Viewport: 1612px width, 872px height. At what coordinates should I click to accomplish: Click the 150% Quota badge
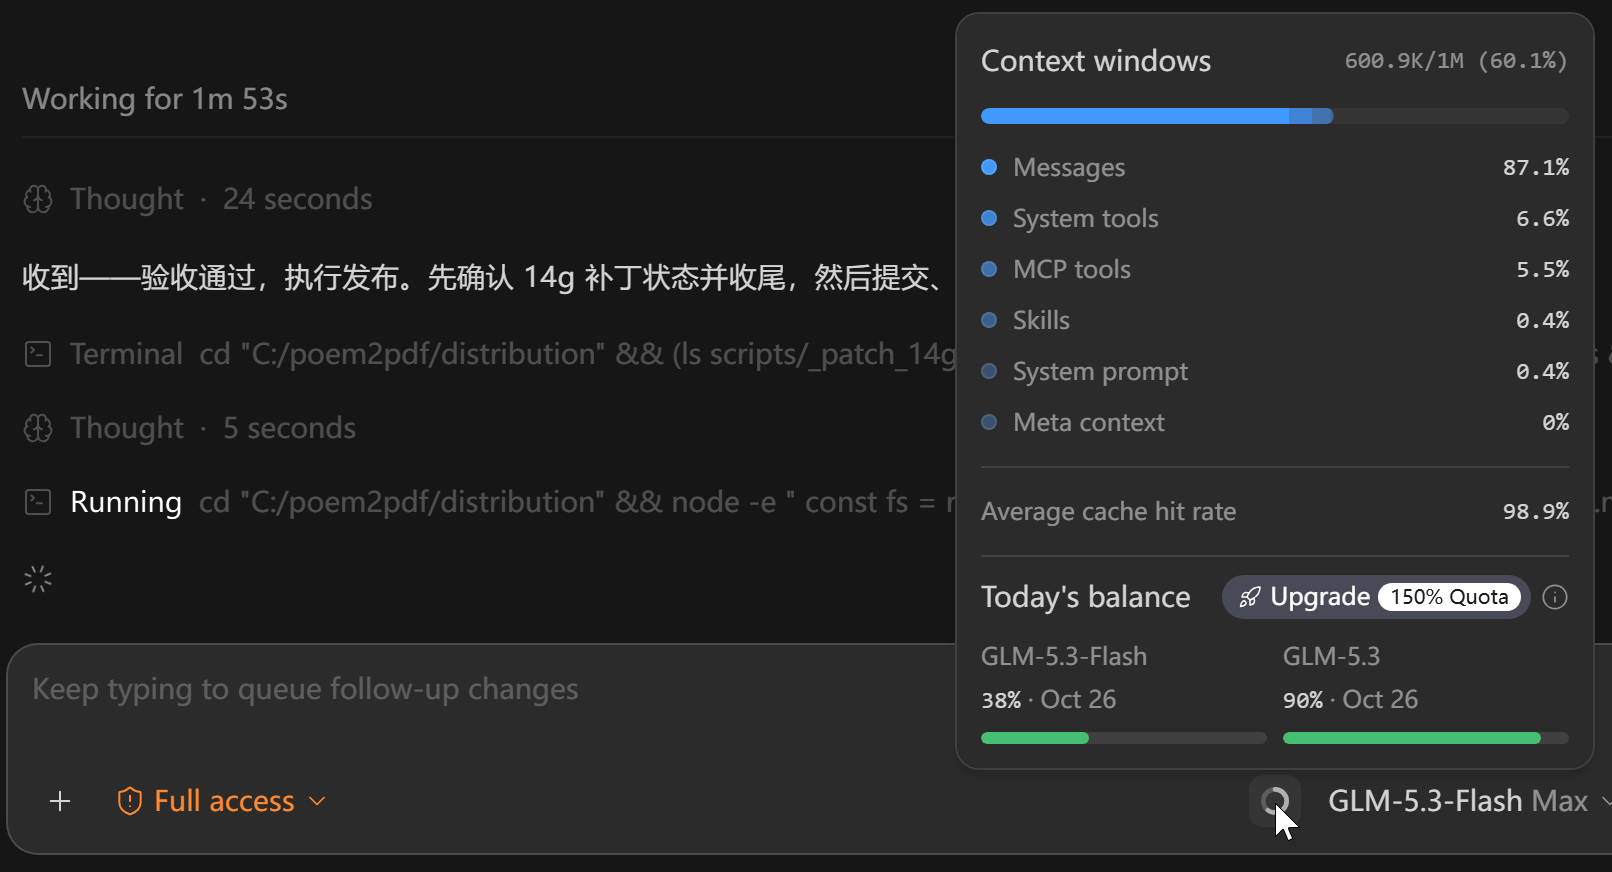pos(1449,597)
